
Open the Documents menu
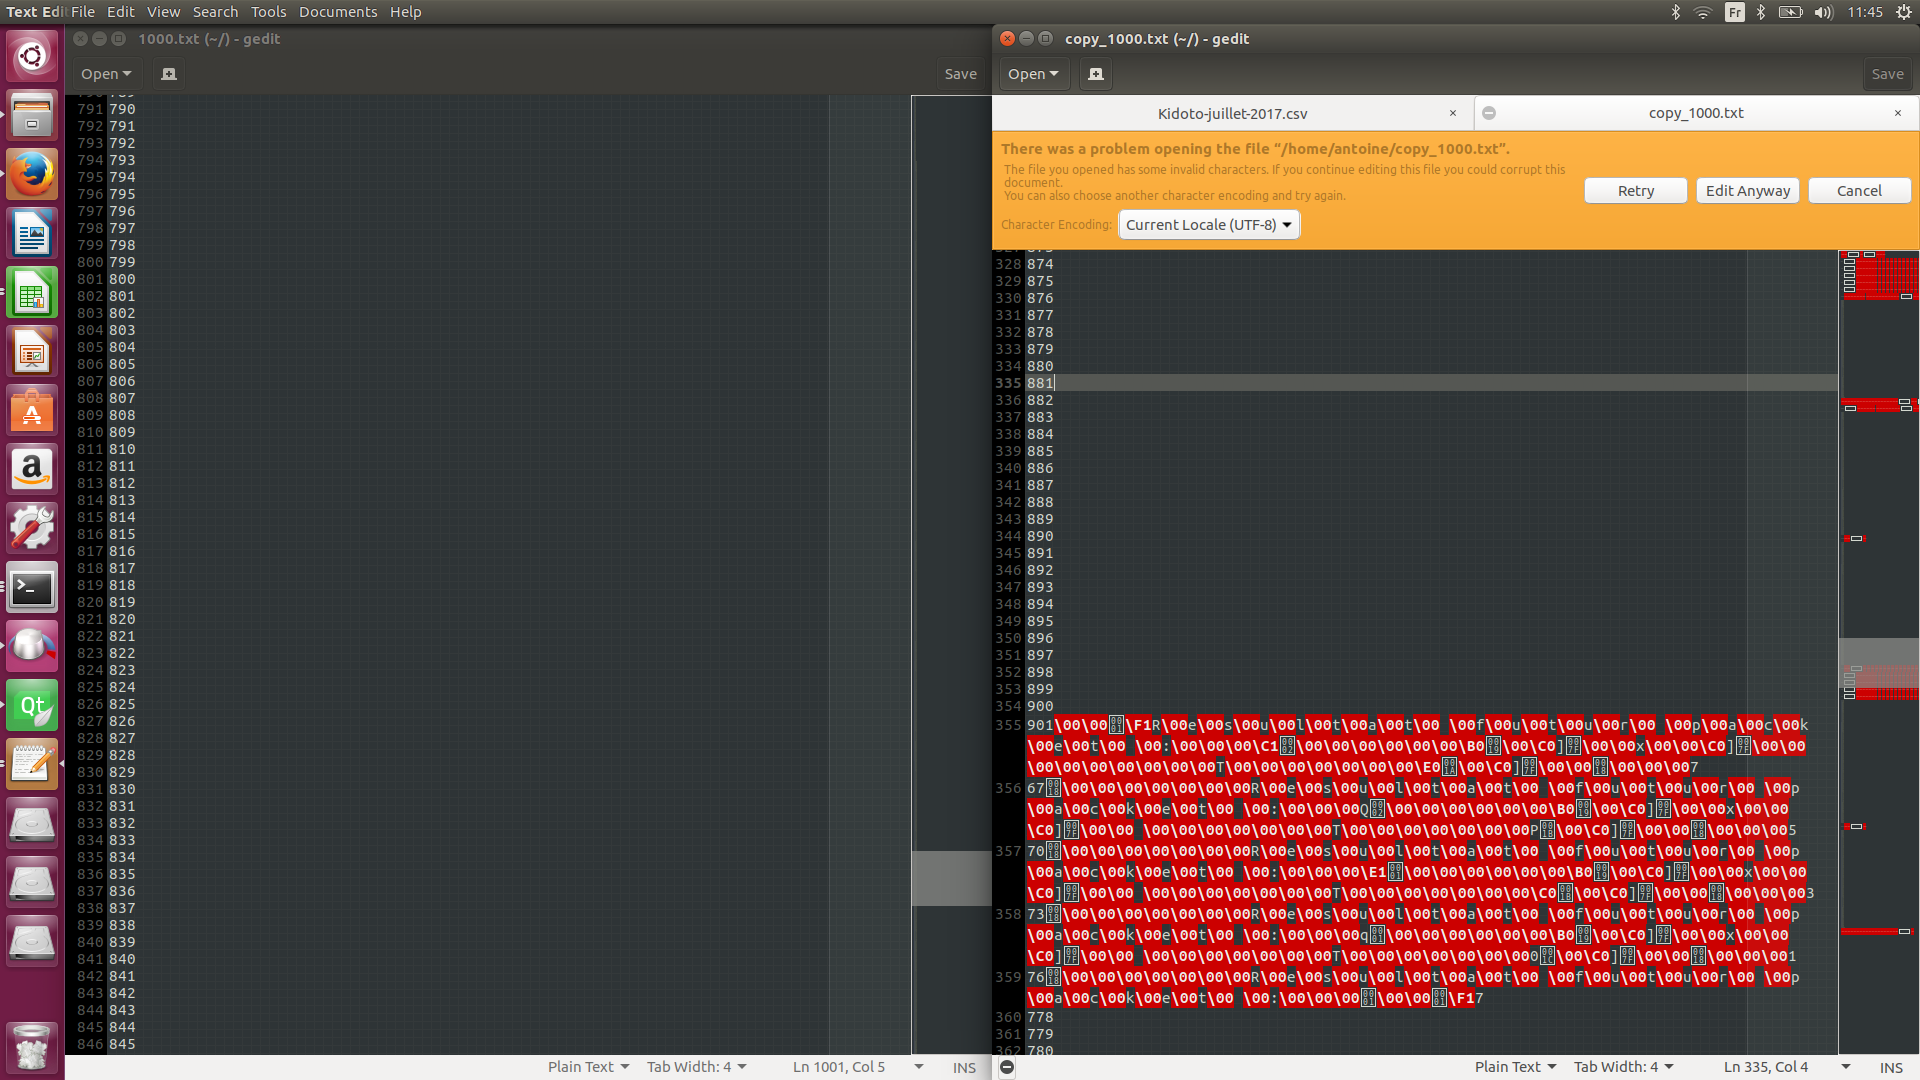337,11
